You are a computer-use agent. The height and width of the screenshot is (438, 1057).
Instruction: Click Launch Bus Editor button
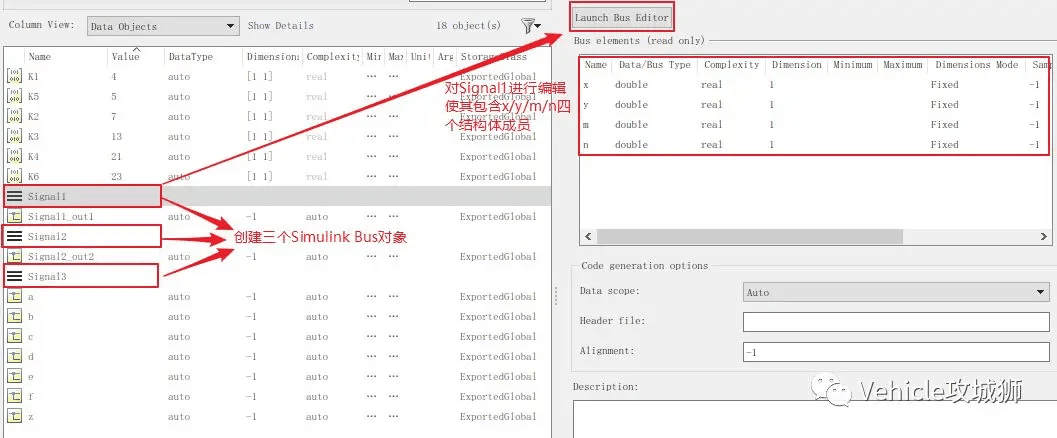click(622, 18)
